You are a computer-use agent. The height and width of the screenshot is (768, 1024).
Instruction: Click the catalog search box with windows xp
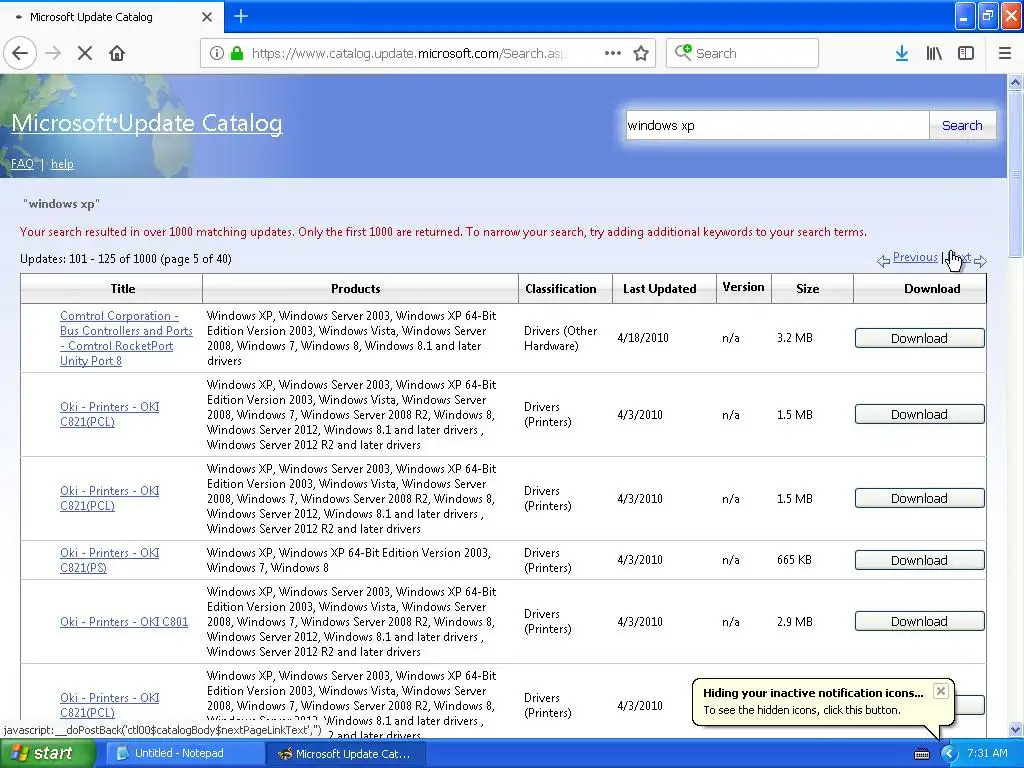coord(777,125)
